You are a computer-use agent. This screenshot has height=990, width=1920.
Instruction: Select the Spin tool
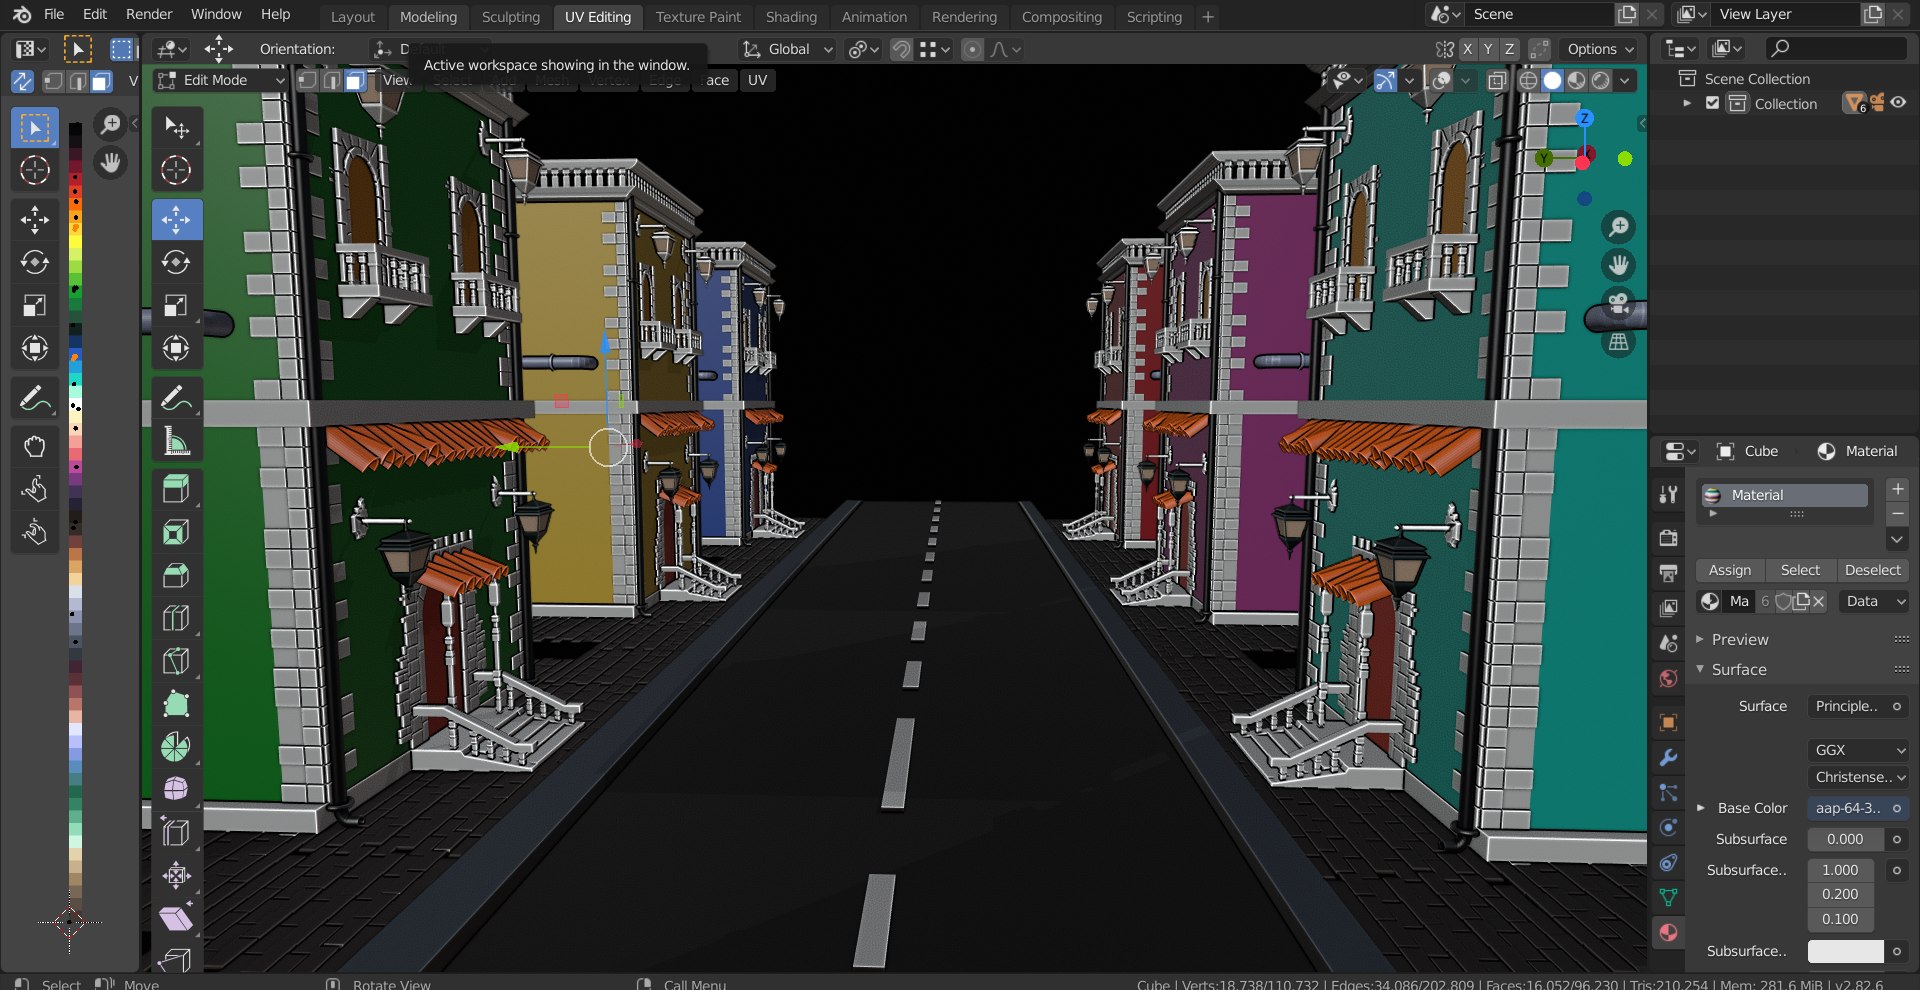click(x=176, y=747)
